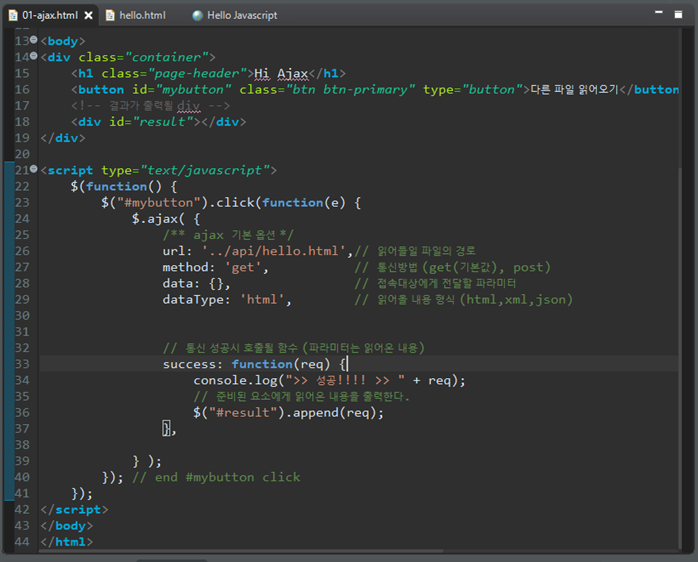Collapse the script block fold on line 21

click(x=34, y=169)
